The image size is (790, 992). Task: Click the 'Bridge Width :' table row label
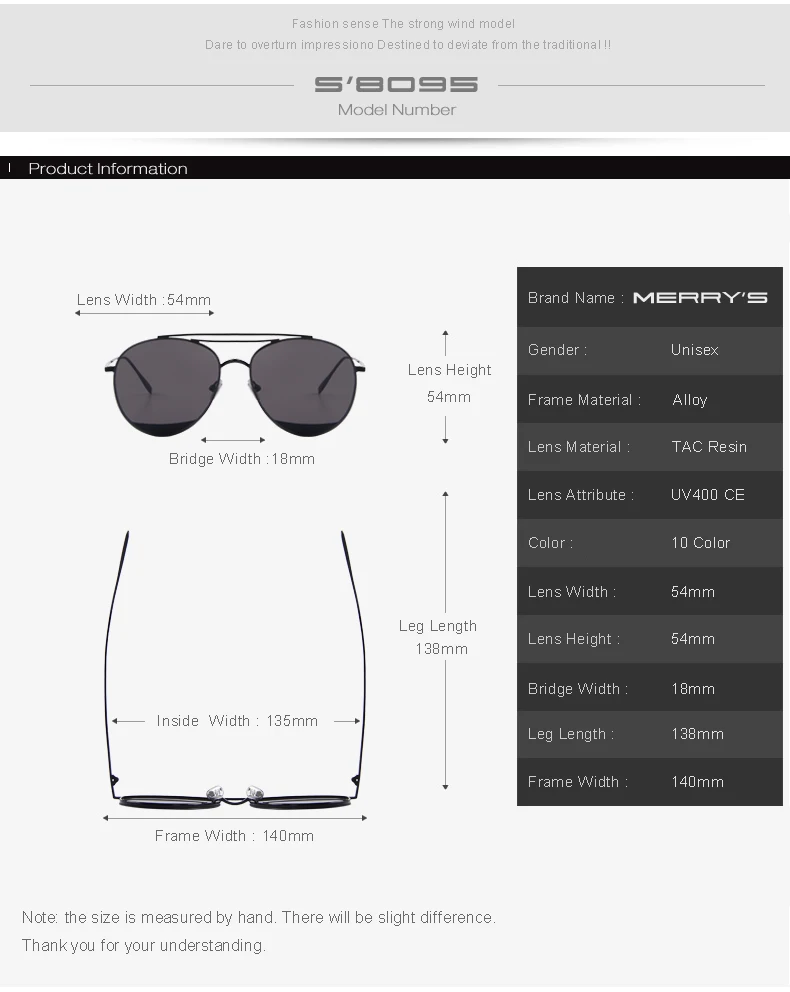coord(578,689)
